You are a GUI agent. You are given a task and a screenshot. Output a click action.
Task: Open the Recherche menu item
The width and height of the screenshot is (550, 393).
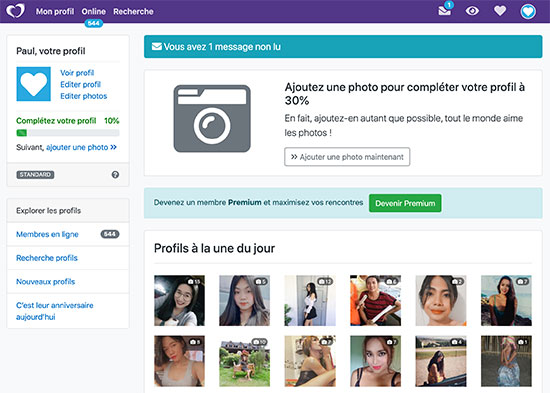(x=133, y=12)
